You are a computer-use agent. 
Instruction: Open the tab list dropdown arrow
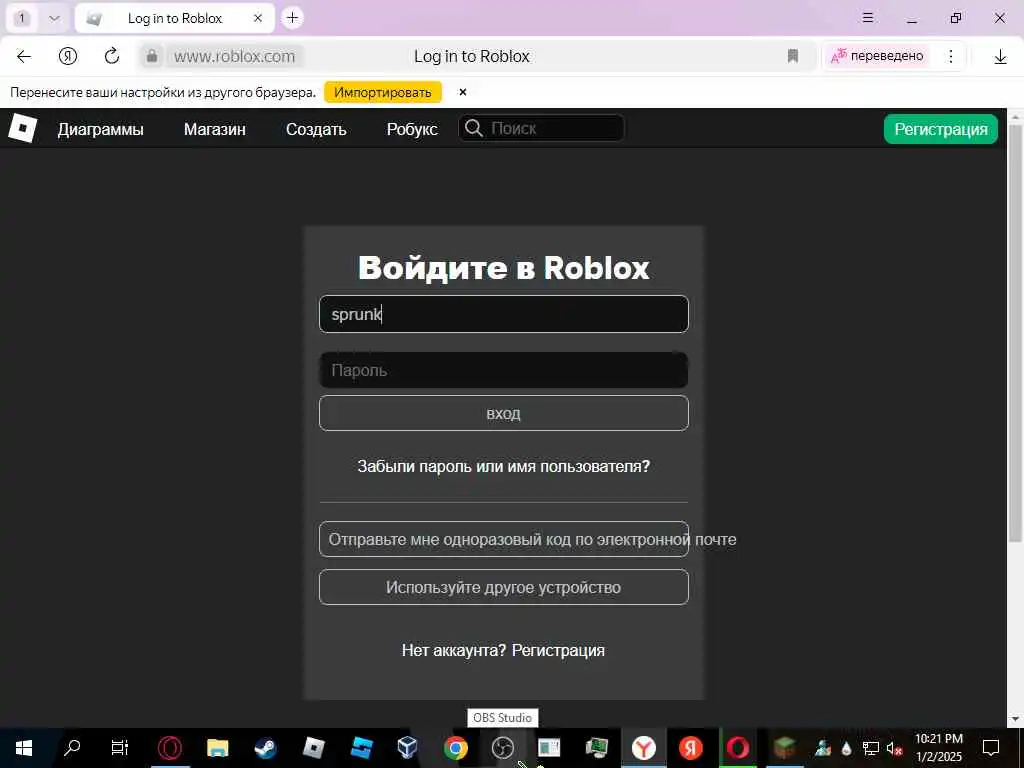point(54,18)
